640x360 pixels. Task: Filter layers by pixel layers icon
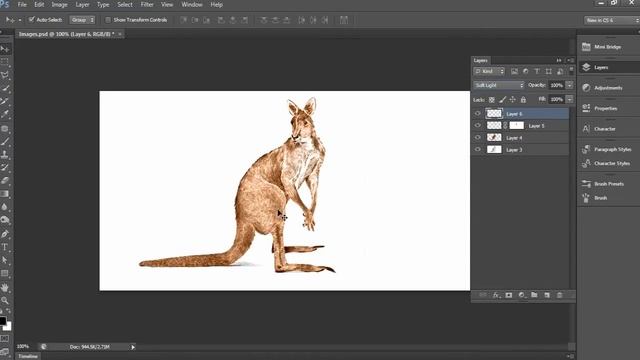(514, 71)
